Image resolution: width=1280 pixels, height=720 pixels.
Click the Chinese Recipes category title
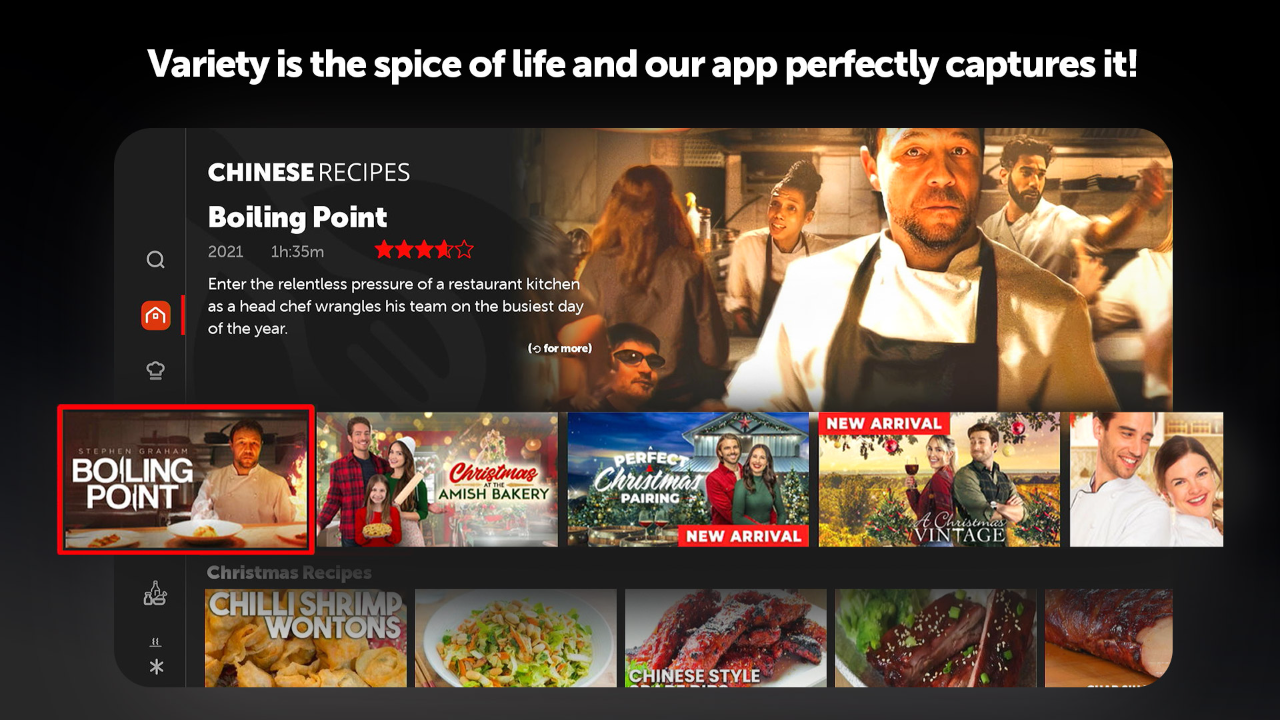coord(309,172)
